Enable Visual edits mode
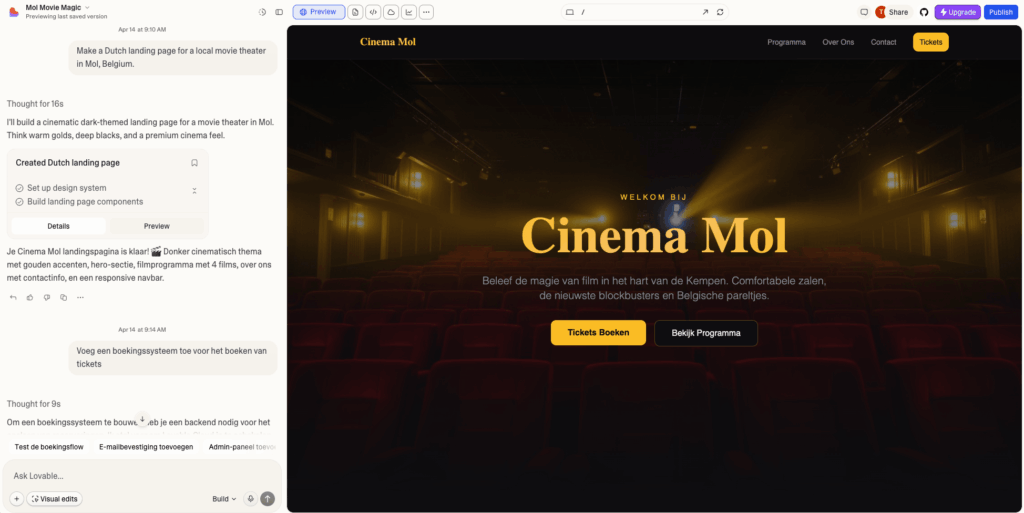The height and width of the screenshot is (513, 1024). point(54,499)
